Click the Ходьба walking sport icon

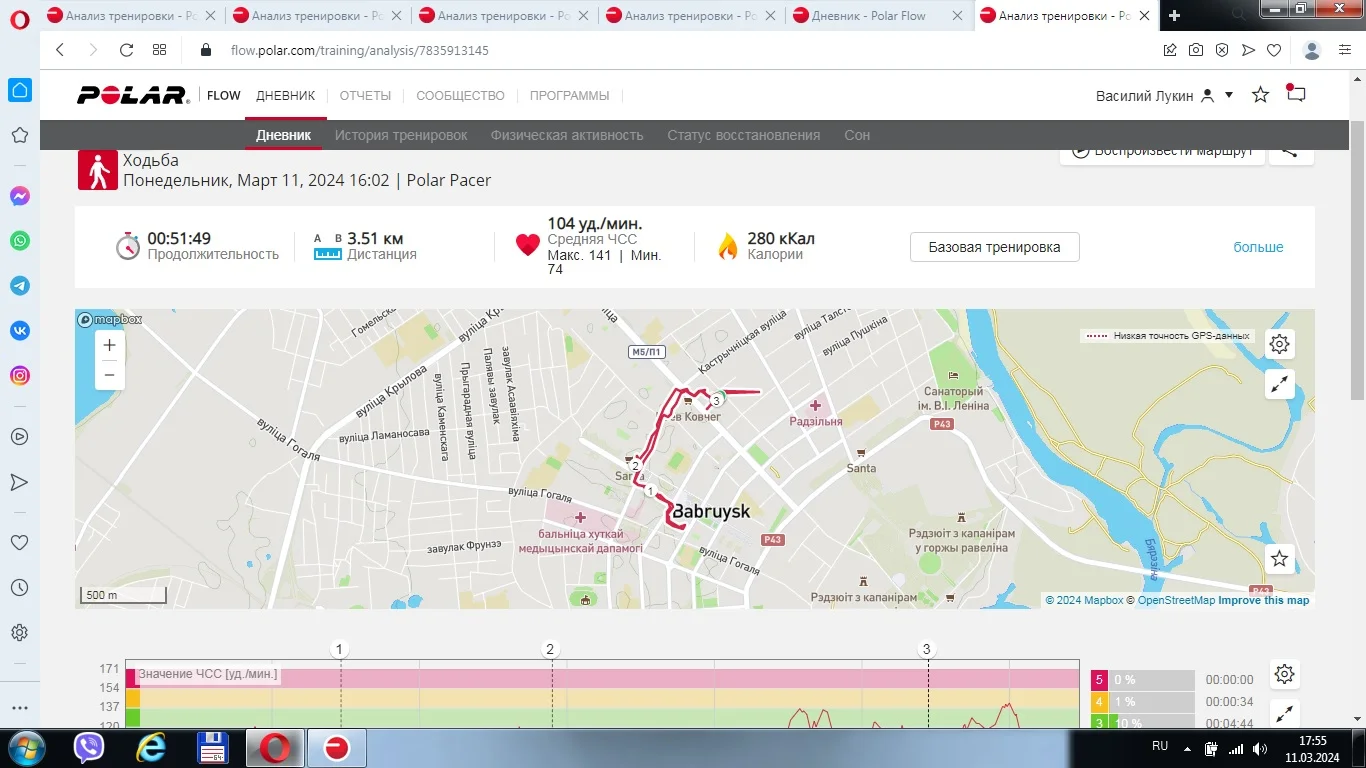(x=97, y=170)
